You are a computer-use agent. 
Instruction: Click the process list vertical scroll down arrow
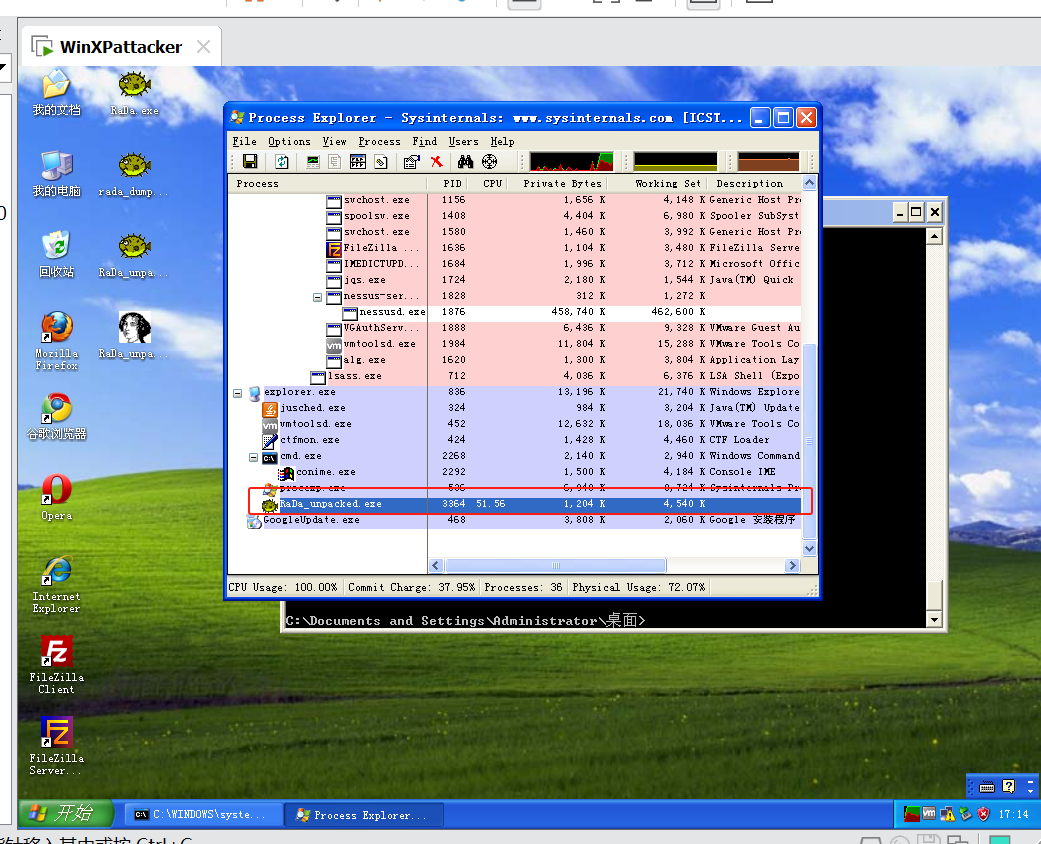(x=809, y=549)
